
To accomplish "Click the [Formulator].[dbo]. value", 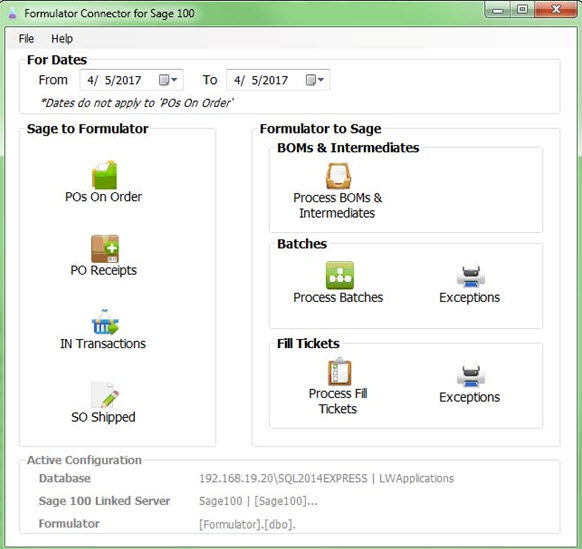I will point(247,525).
